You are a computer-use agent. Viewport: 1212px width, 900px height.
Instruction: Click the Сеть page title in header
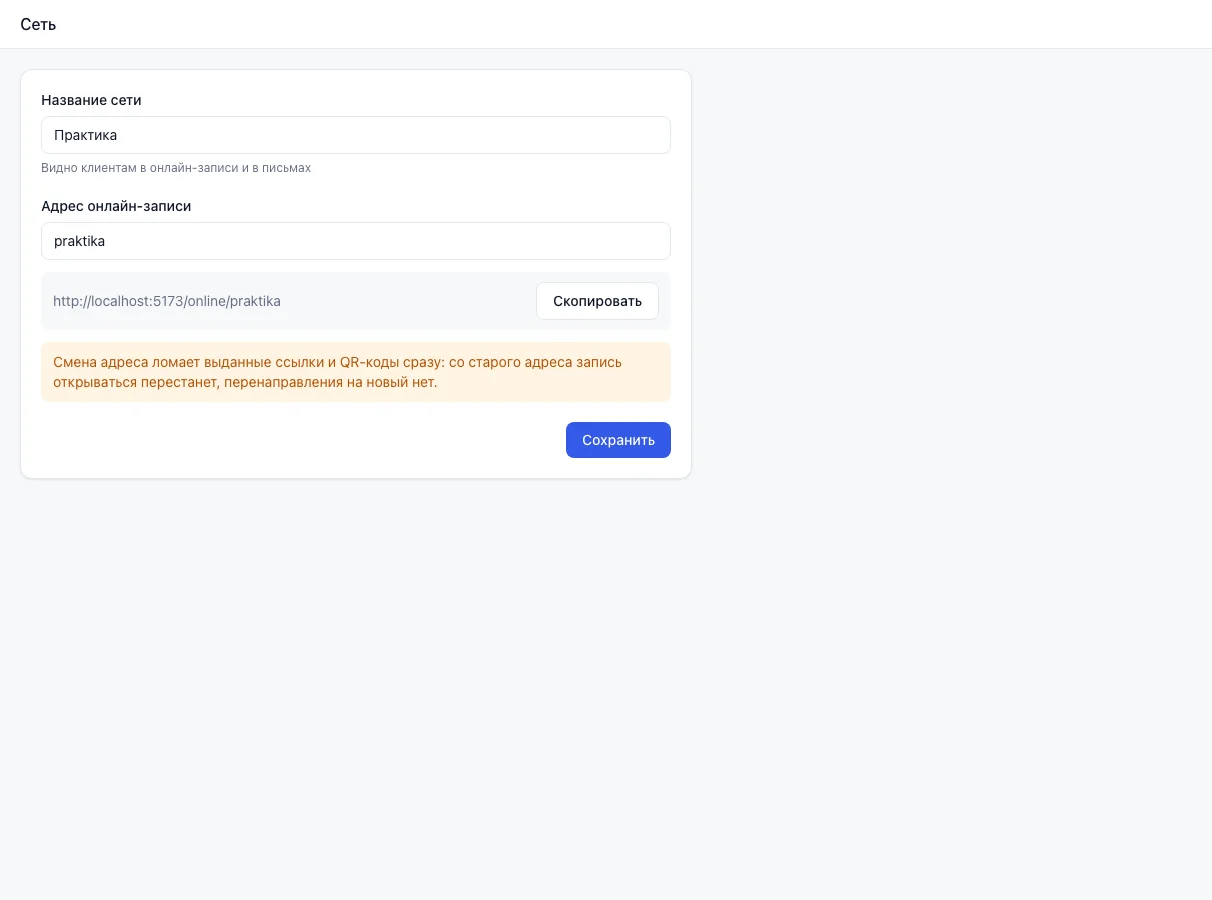38,24
